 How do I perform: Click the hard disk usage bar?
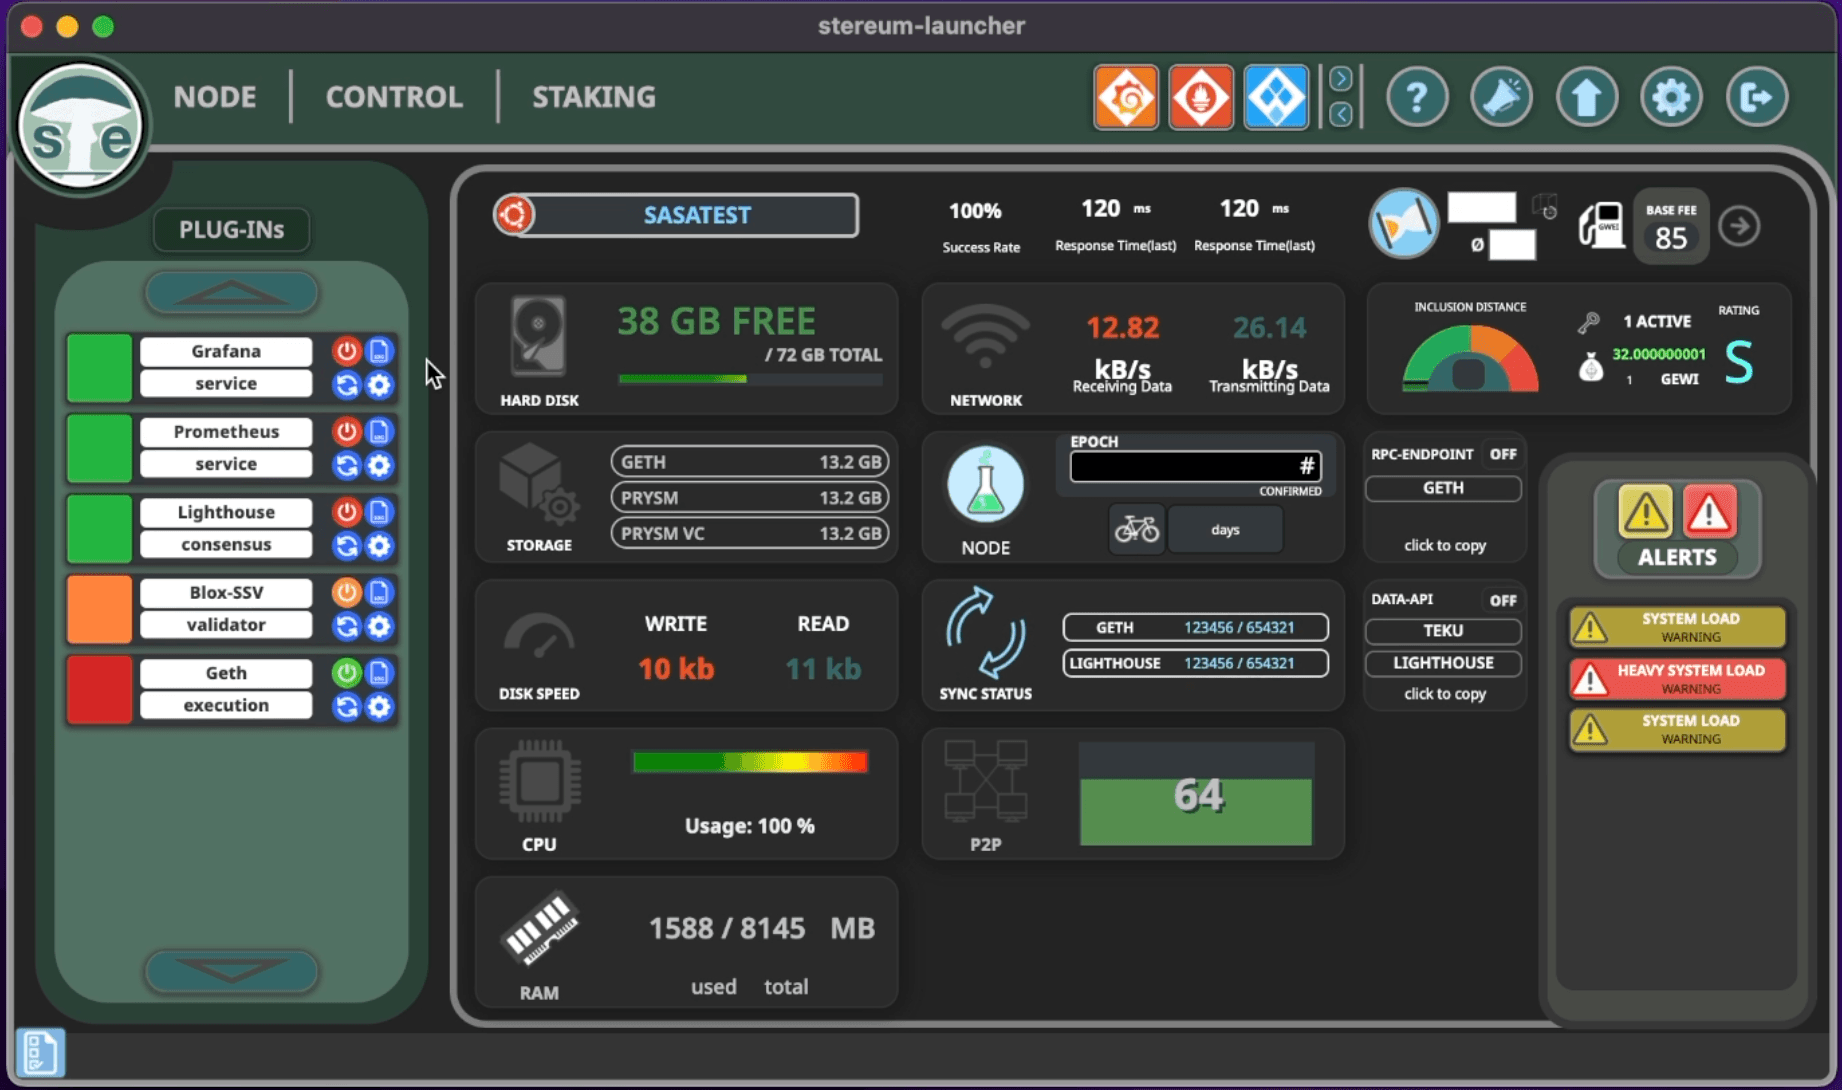click(750, 379)
